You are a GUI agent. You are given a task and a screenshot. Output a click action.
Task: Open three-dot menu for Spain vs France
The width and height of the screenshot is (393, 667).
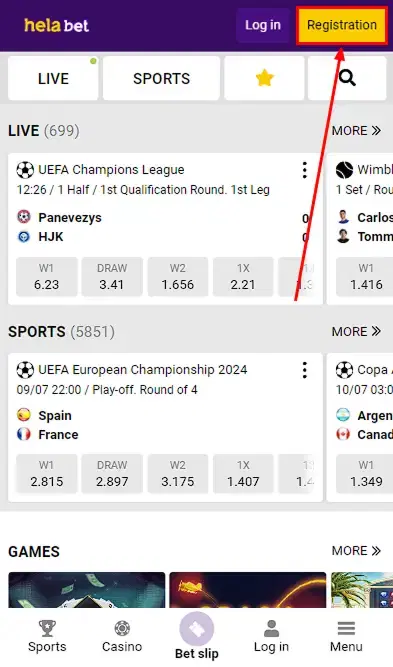click(305, 370)
